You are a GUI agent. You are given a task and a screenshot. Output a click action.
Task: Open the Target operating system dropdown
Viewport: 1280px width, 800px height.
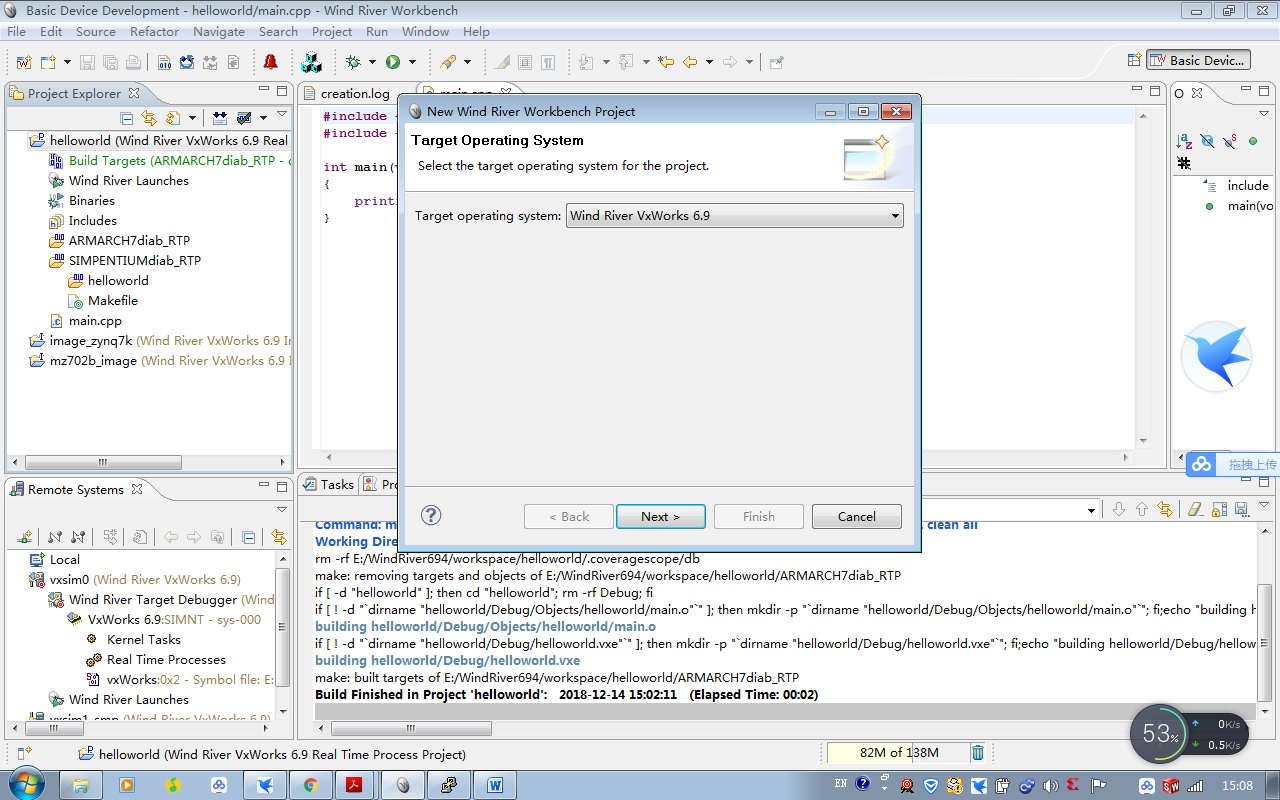893,215
